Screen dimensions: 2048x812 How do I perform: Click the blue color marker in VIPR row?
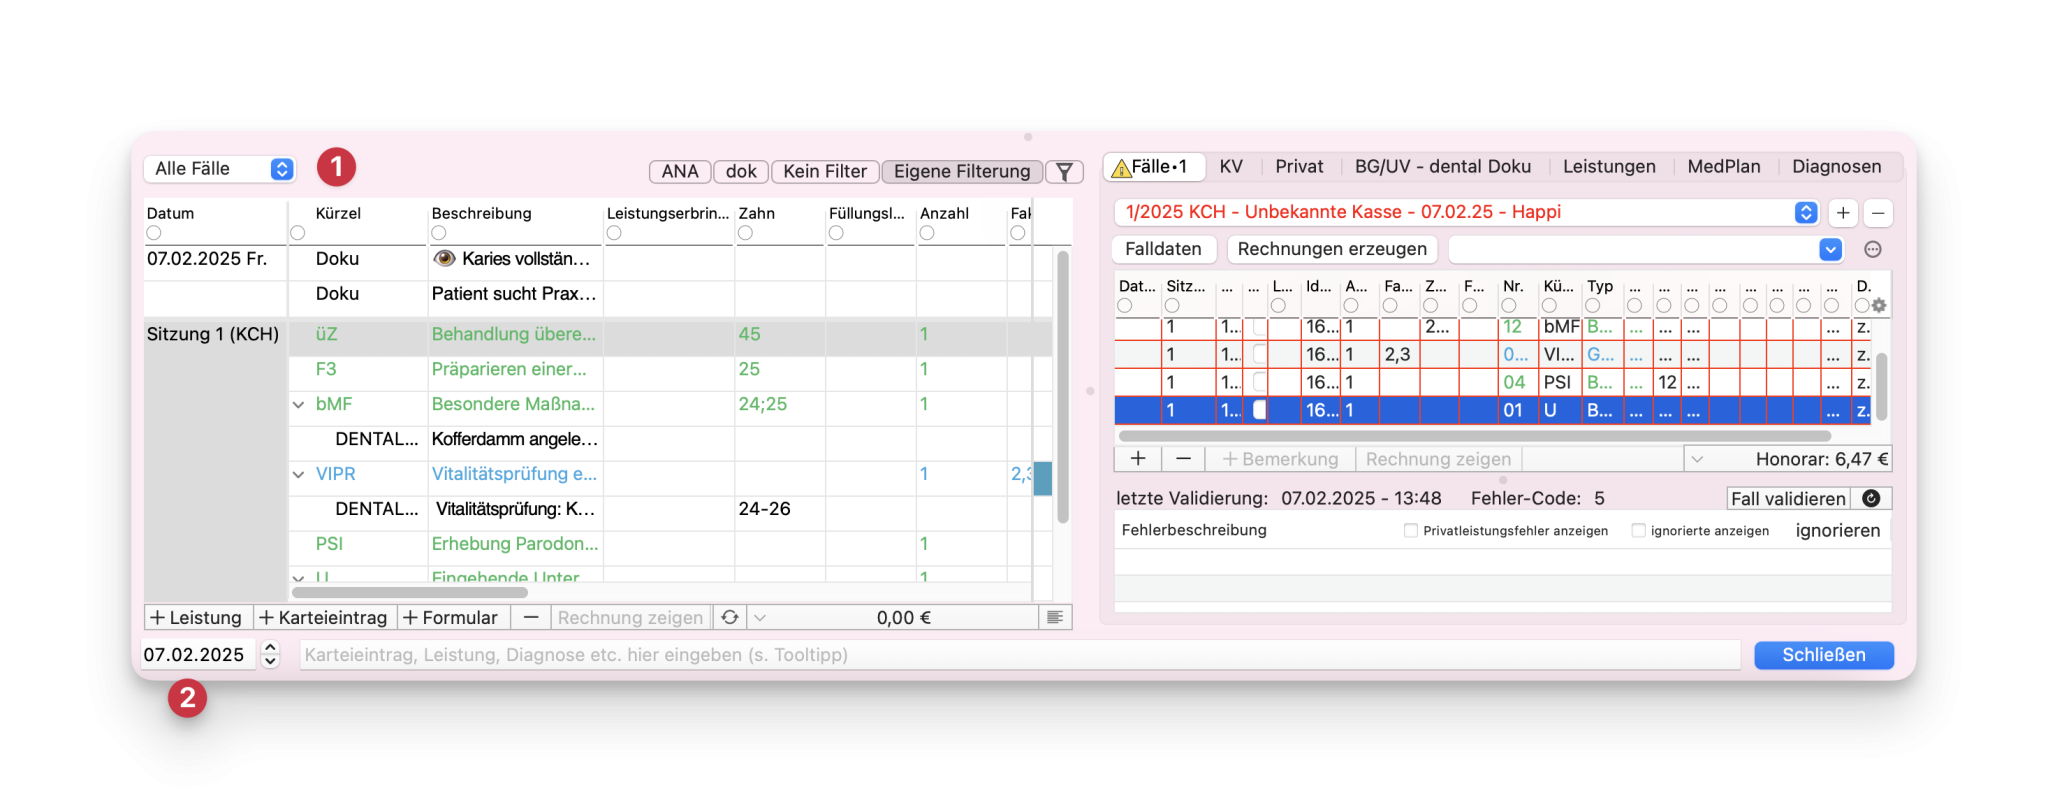pyautogui.click(x=1042, y=479)
